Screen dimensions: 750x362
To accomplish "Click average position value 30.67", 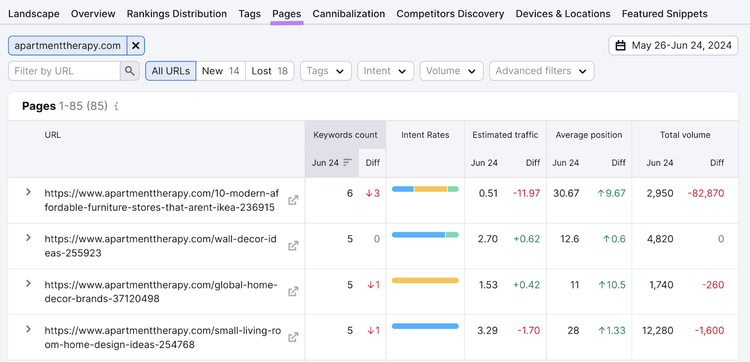I will 565,193.
